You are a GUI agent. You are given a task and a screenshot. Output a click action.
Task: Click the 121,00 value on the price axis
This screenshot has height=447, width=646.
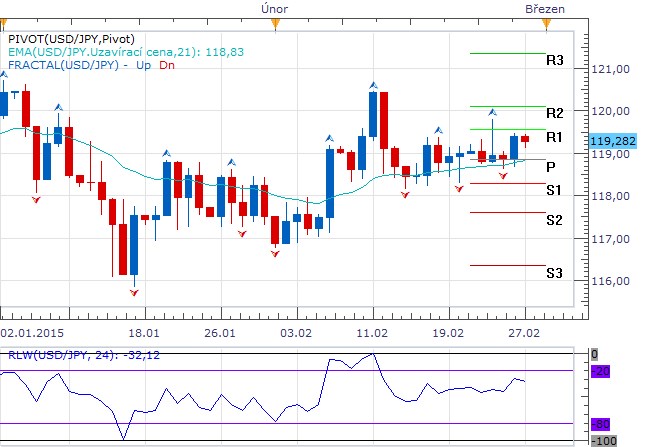609,69
